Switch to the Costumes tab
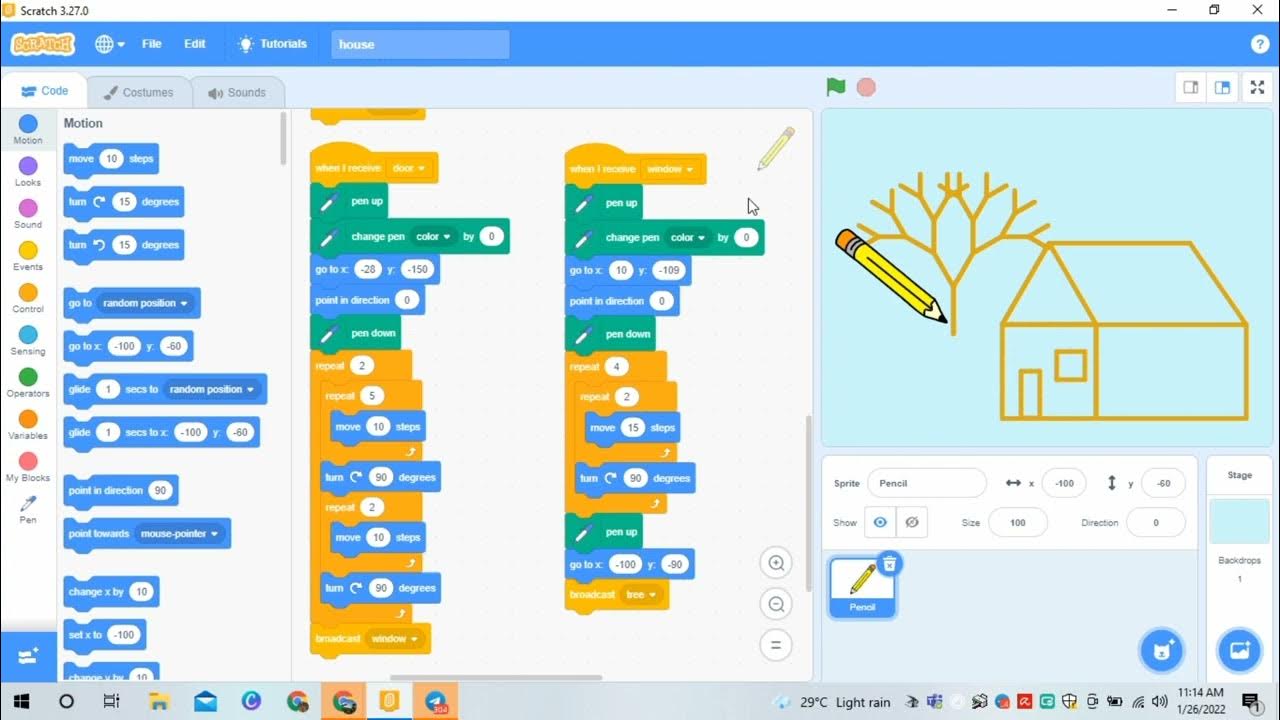Viewport: 1280px width, 720px height. 138,92
